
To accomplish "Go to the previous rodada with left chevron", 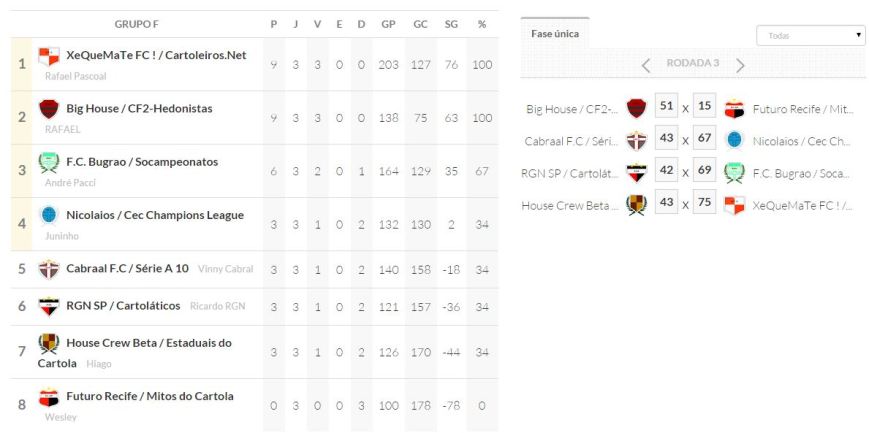I will (646, 65).
